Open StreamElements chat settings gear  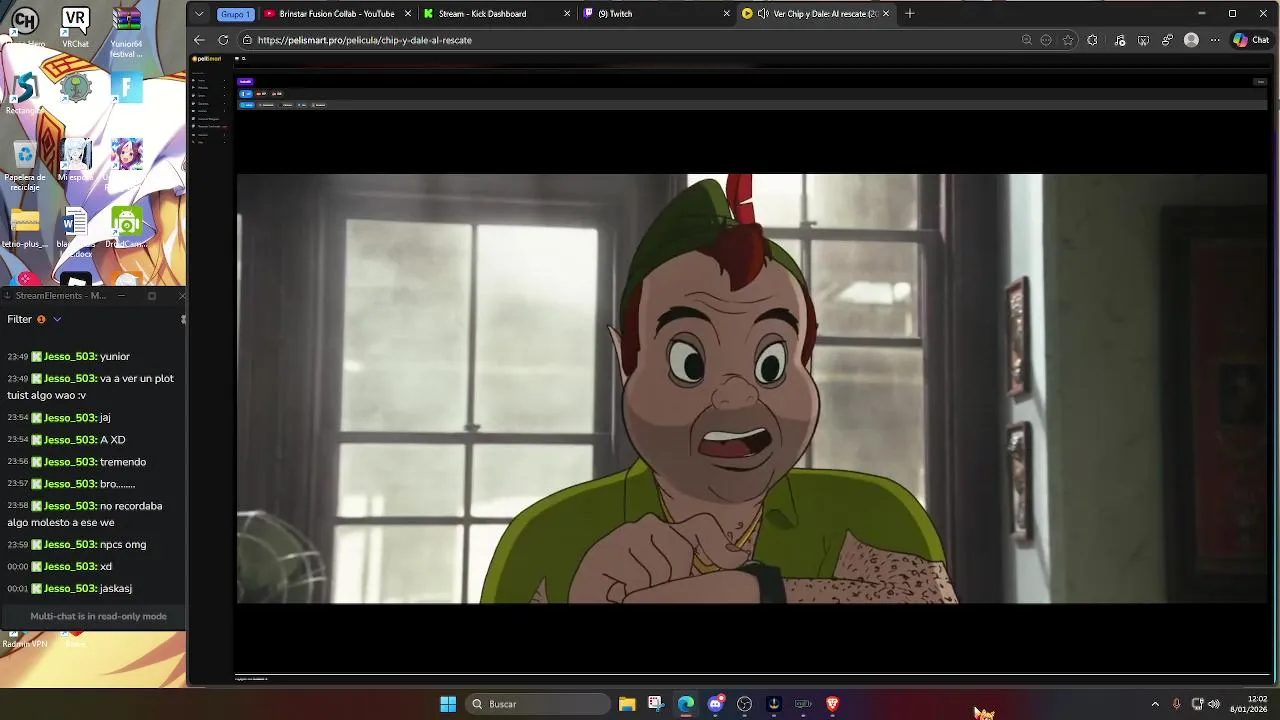click(182, 319)
